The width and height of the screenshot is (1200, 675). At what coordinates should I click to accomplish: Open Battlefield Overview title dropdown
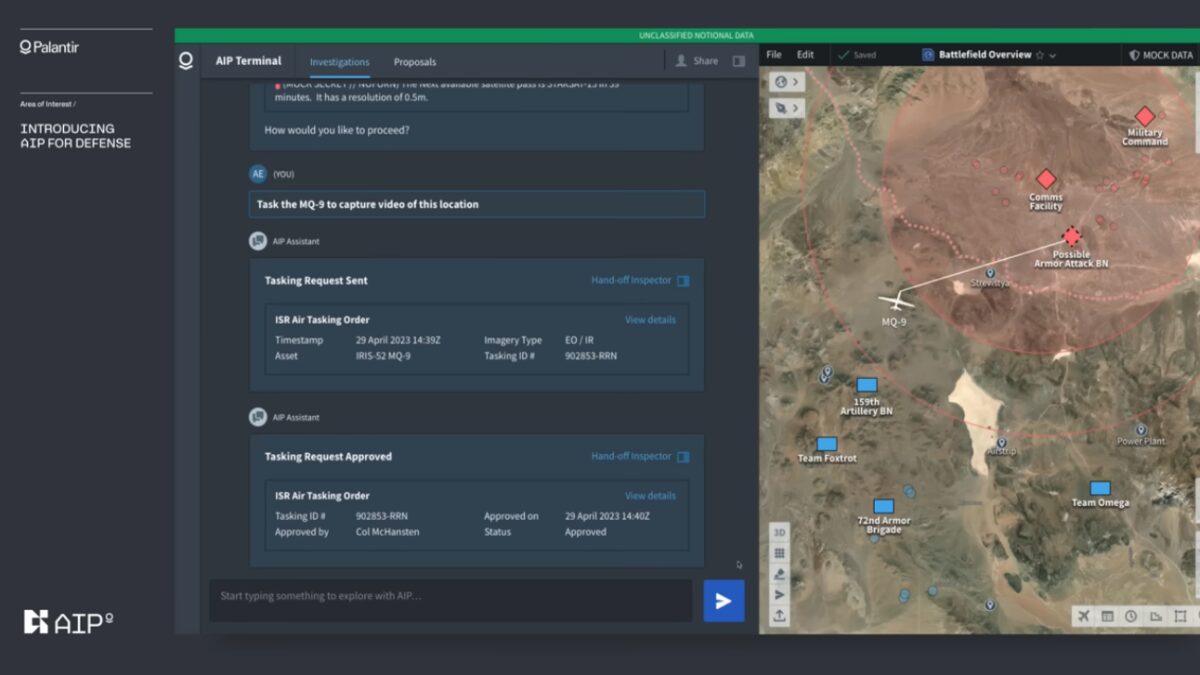pos(1053,56)
